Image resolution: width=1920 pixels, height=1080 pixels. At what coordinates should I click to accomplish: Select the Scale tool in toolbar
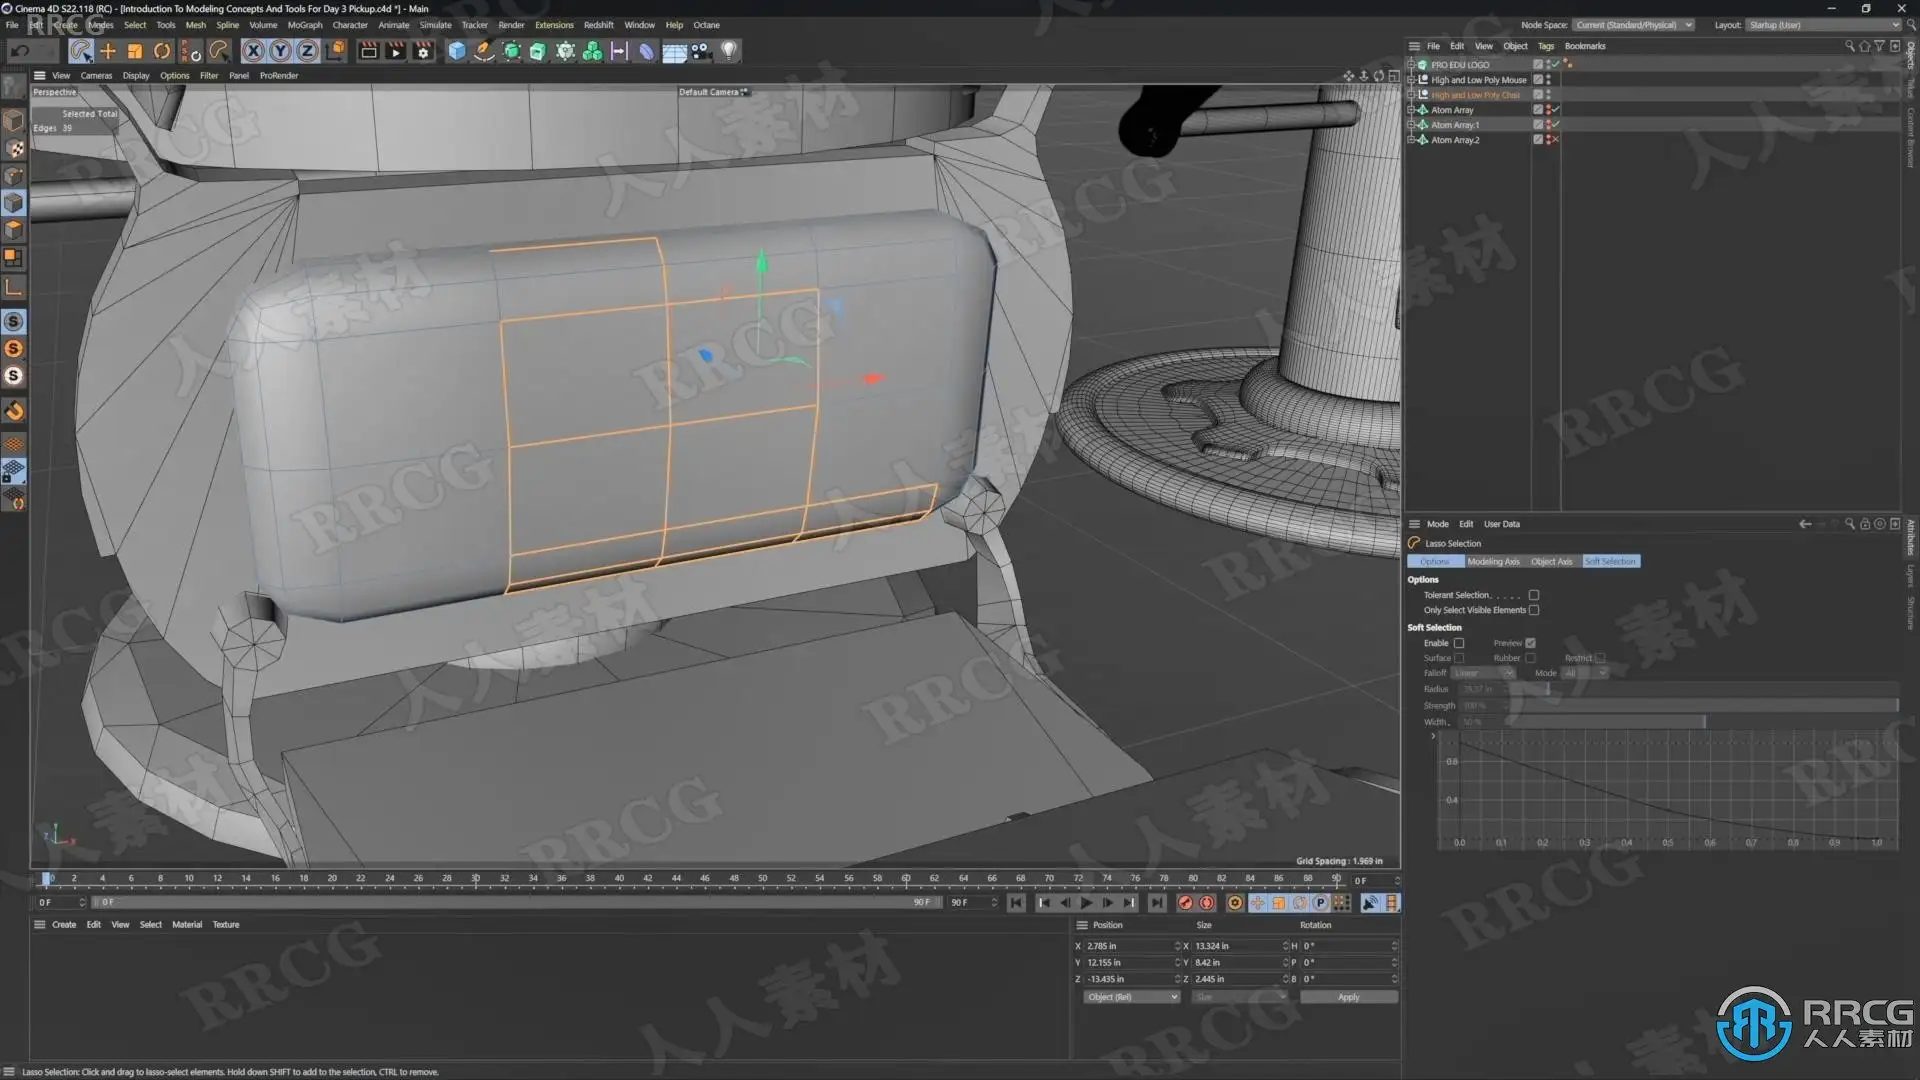[x=135, y=51]
